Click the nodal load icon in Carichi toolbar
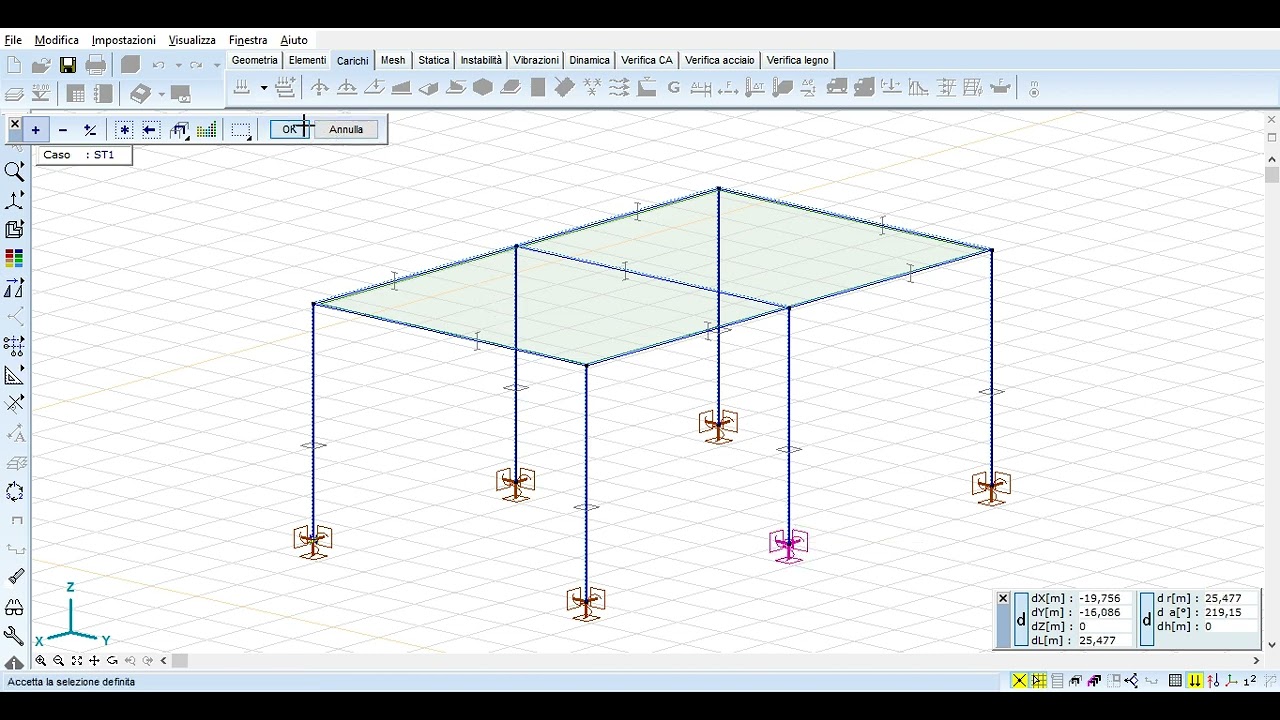The height and width of the screenshot is (720, 1280). tap(320, 88)
